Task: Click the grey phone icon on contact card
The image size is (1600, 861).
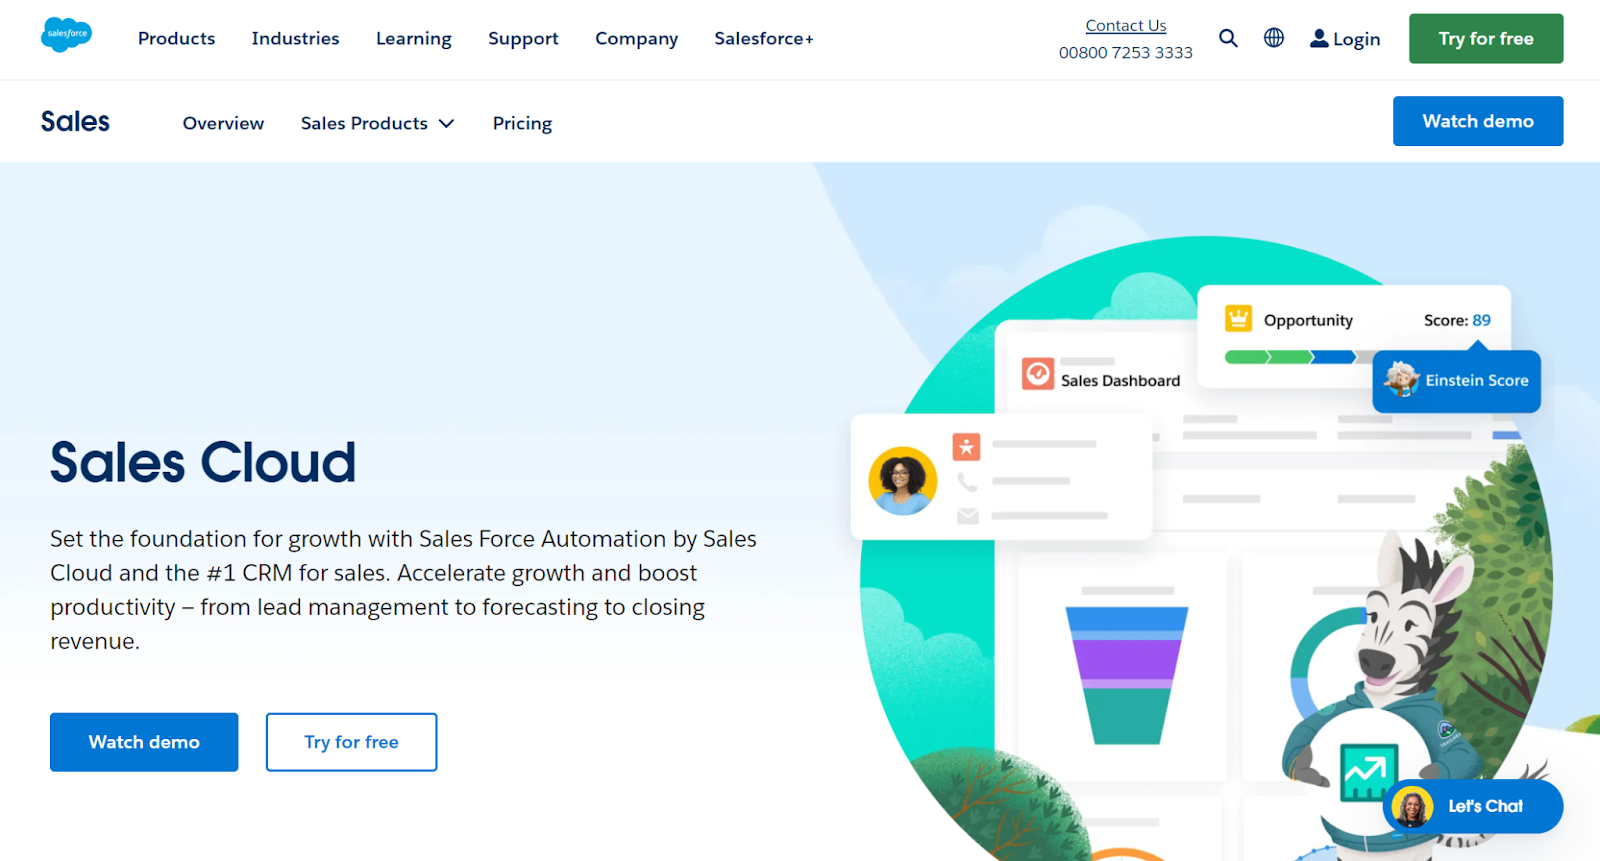Action: [x=967, y=482]
